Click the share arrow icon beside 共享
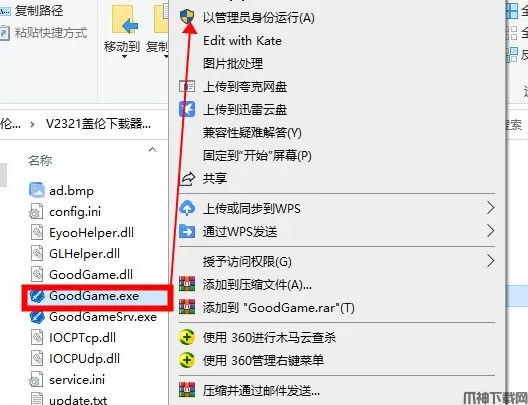Viewport: 528px width, 405px height. click(187, 178)
